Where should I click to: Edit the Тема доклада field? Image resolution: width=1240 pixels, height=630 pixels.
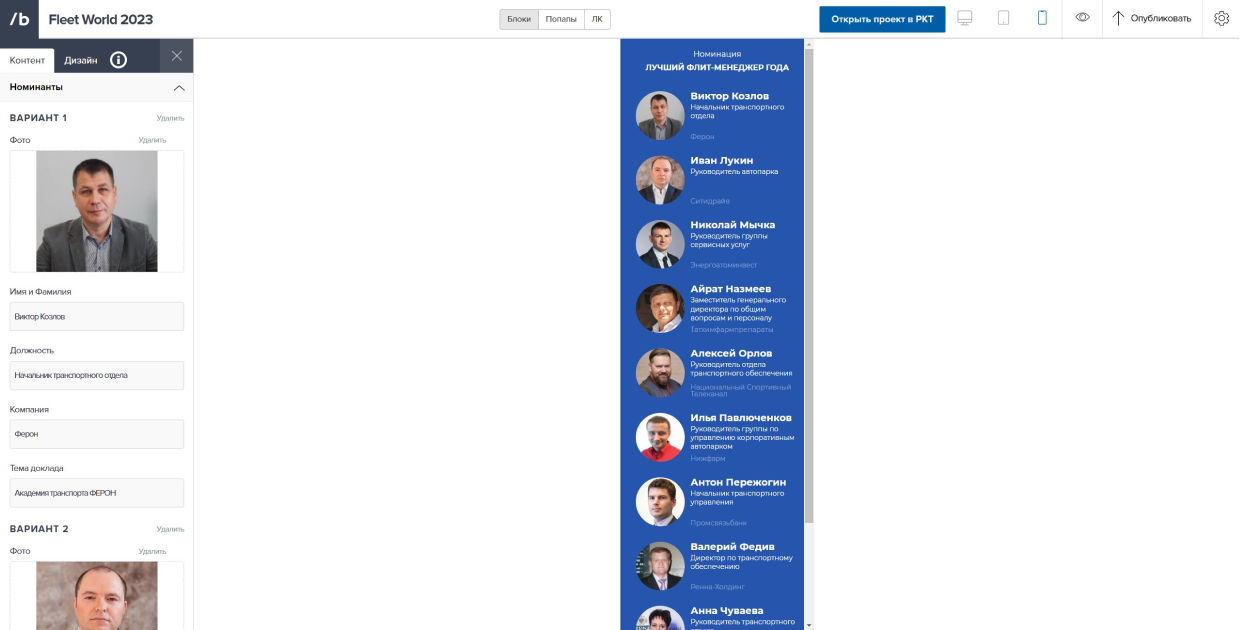tap(97, 493)
